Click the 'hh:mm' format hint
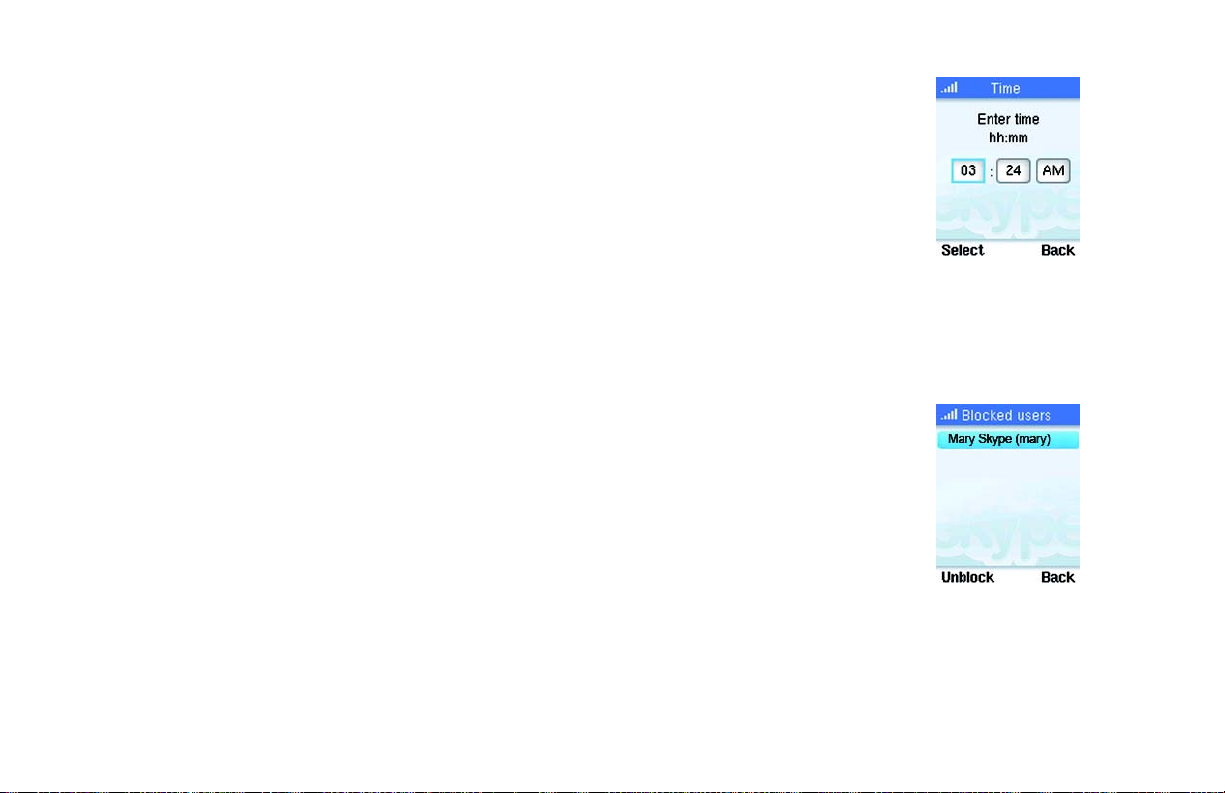Screen dimensions: 1225x793 [1008, 138]
